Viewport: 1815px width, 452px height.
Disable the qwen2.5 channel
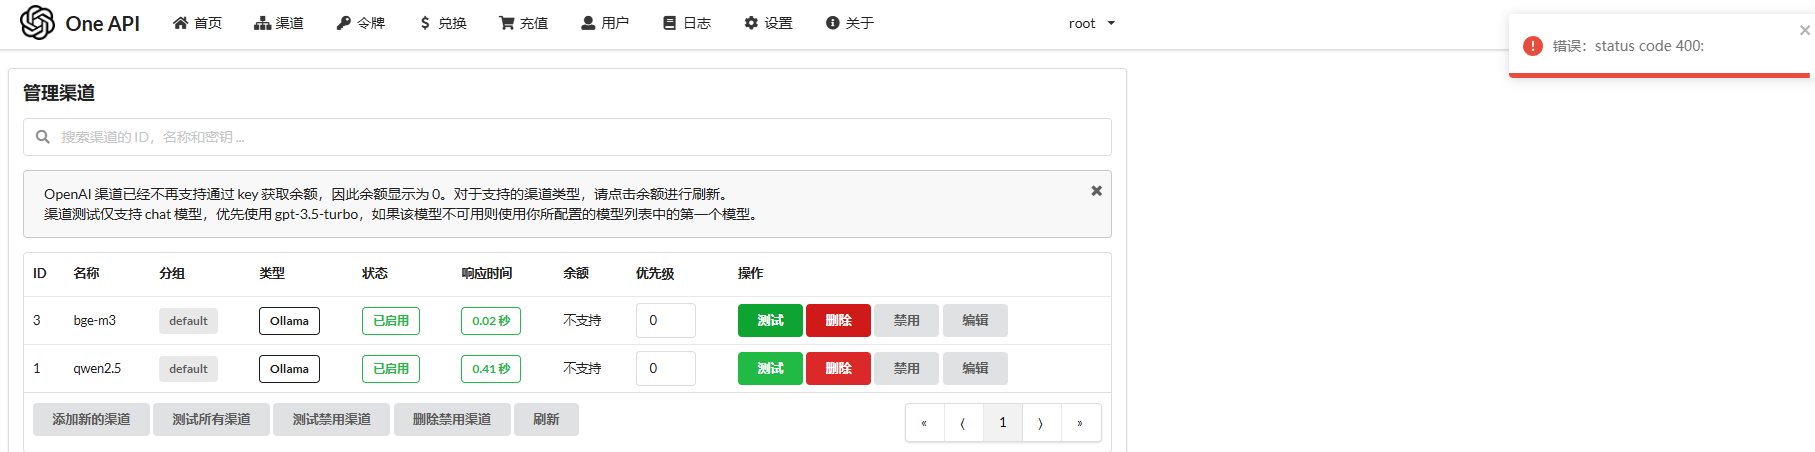pyautogui.click(x=906, y=369)
